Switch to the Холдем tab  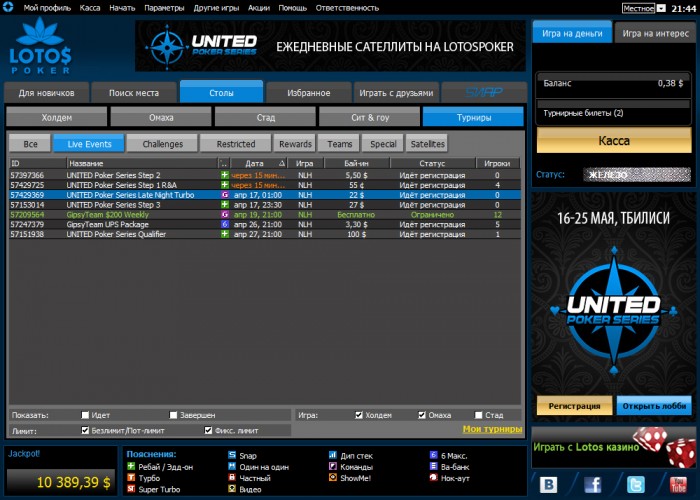(57, 117)
